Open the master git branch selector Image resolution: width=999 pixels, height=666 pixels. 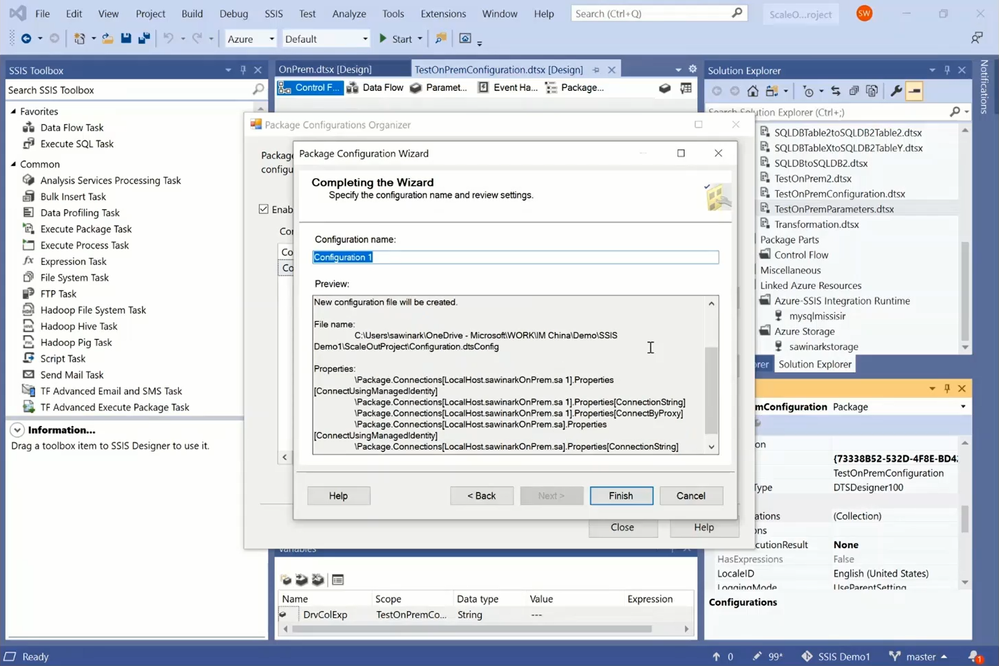click(918, 656)
